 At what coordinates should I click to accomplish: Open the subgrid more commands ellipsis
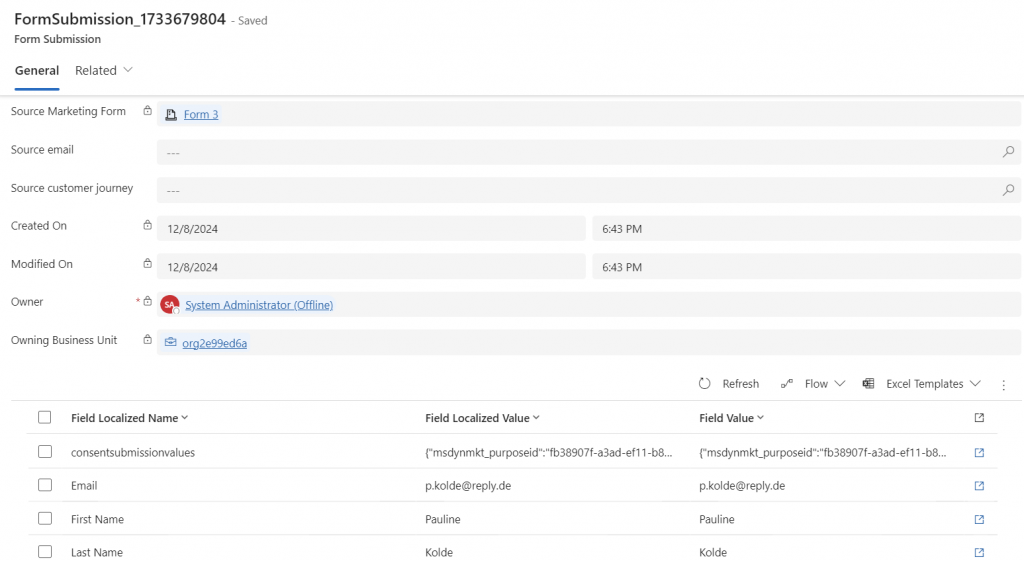[1004, 385]
